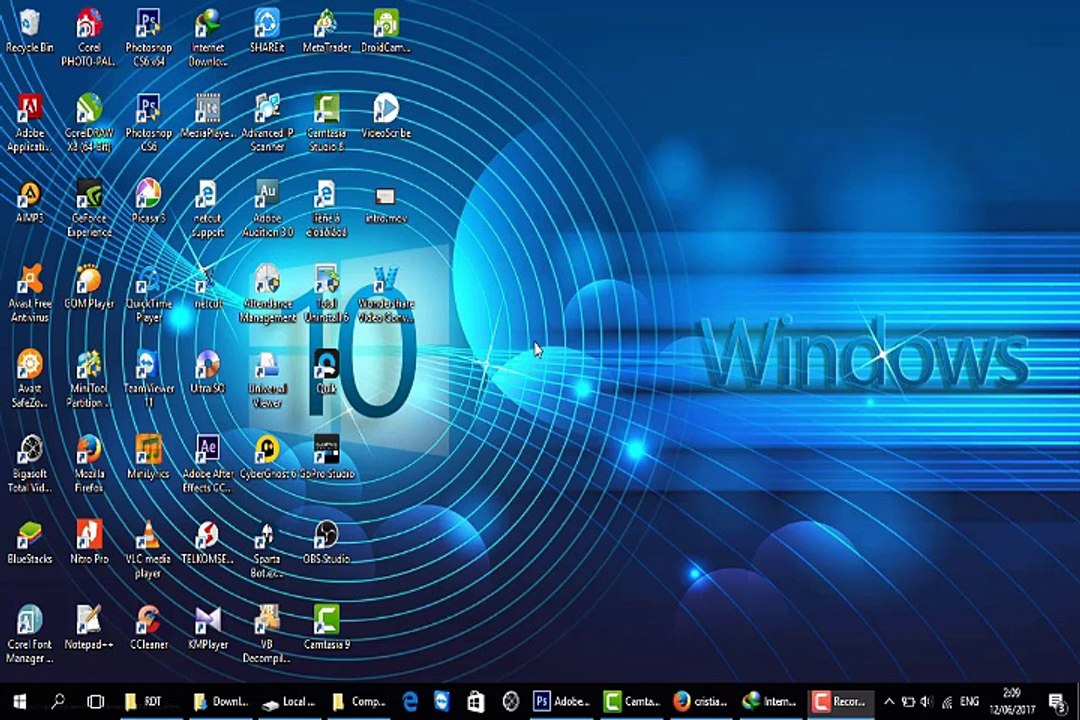Click VLC media player desktop shortcut

148,549
